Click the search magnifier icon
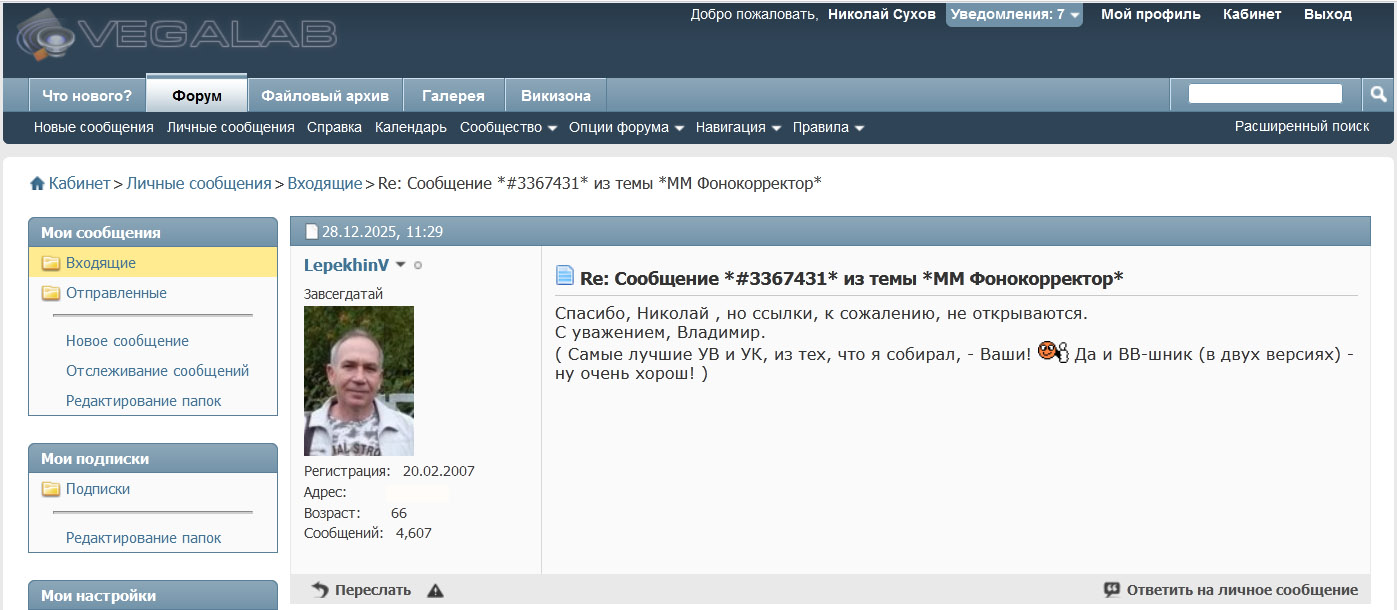 1378,94
